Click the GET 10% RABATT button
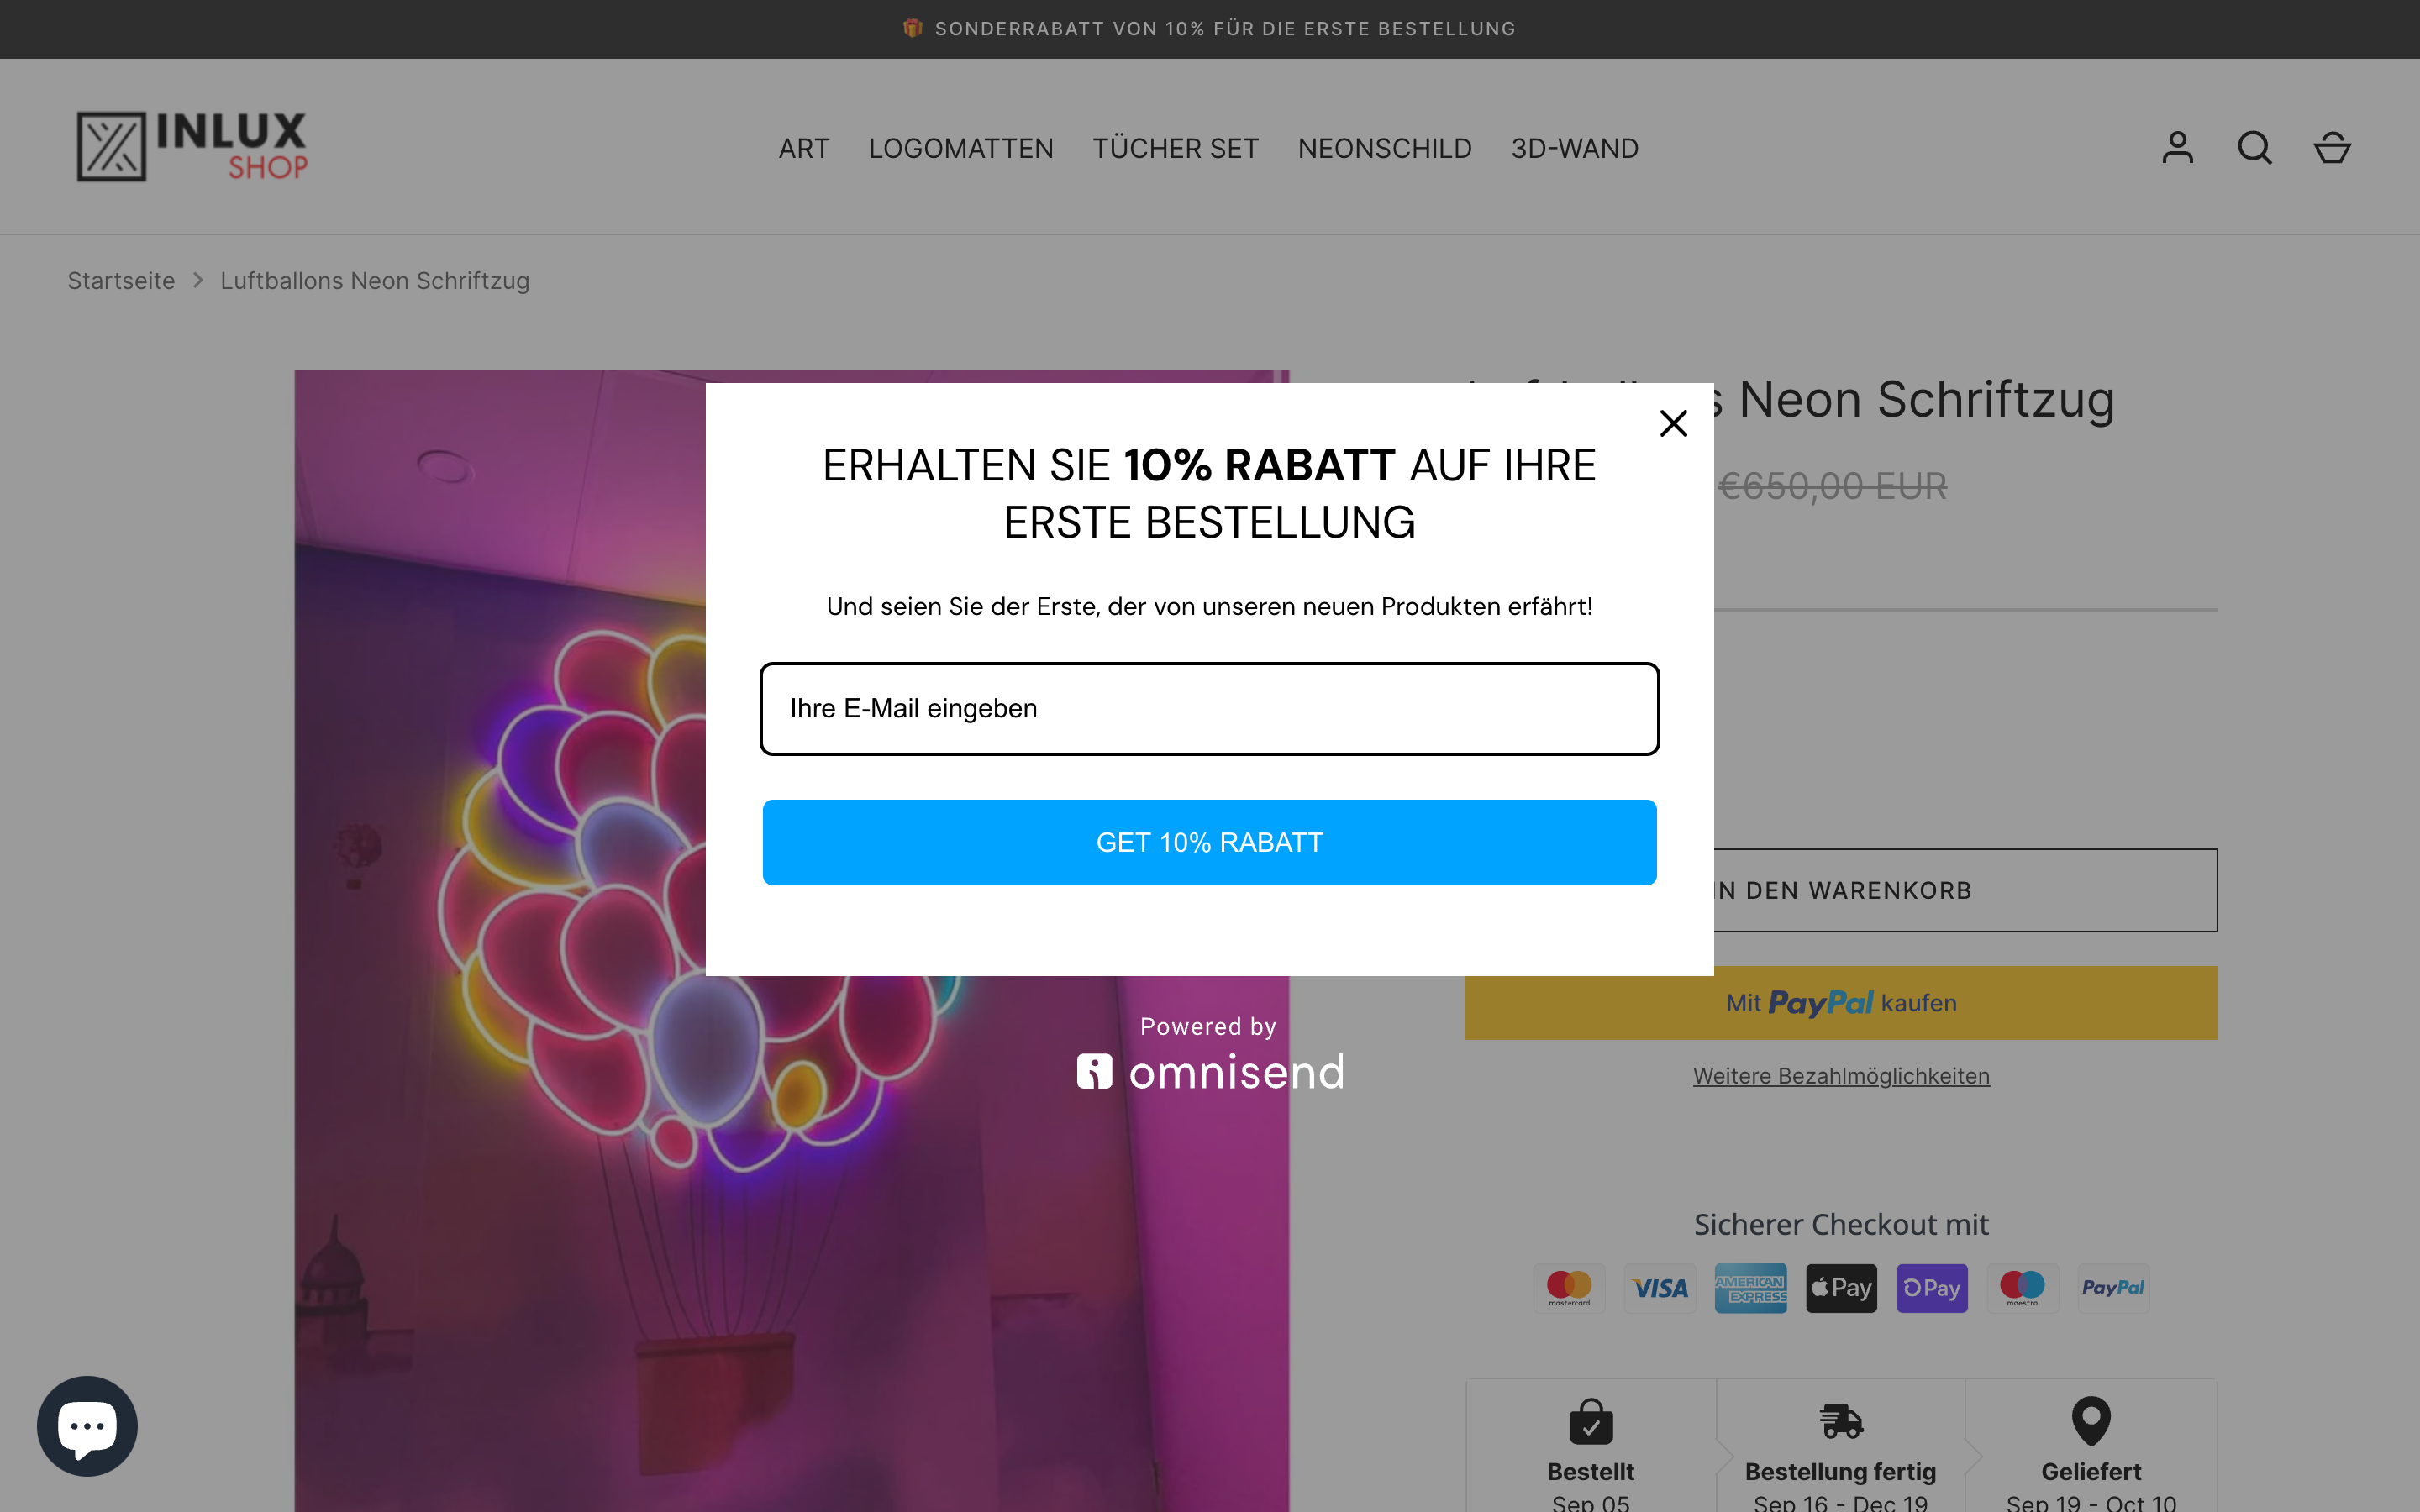 1209,841
